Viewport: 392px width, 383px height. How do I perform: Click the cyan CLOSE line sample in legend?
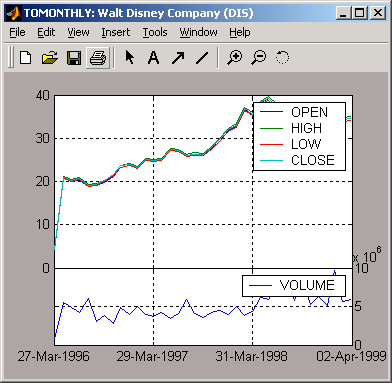(271, 160)
